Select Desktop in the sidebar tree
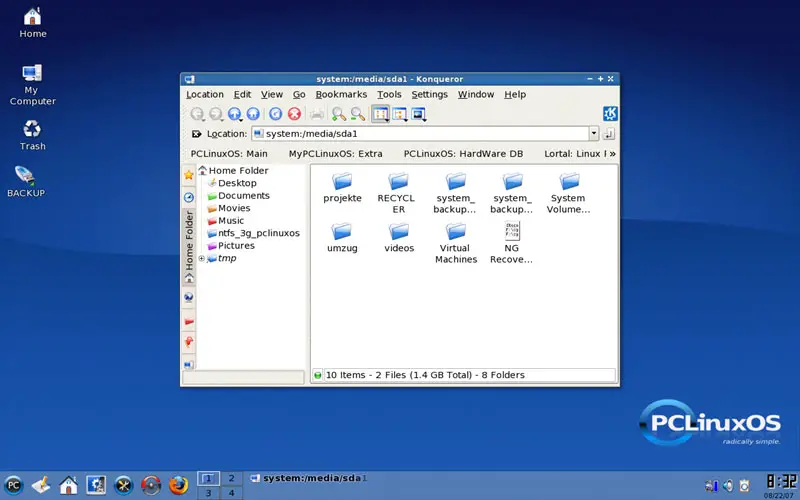This screenshot has width=800, height=500. coord(232,183)
